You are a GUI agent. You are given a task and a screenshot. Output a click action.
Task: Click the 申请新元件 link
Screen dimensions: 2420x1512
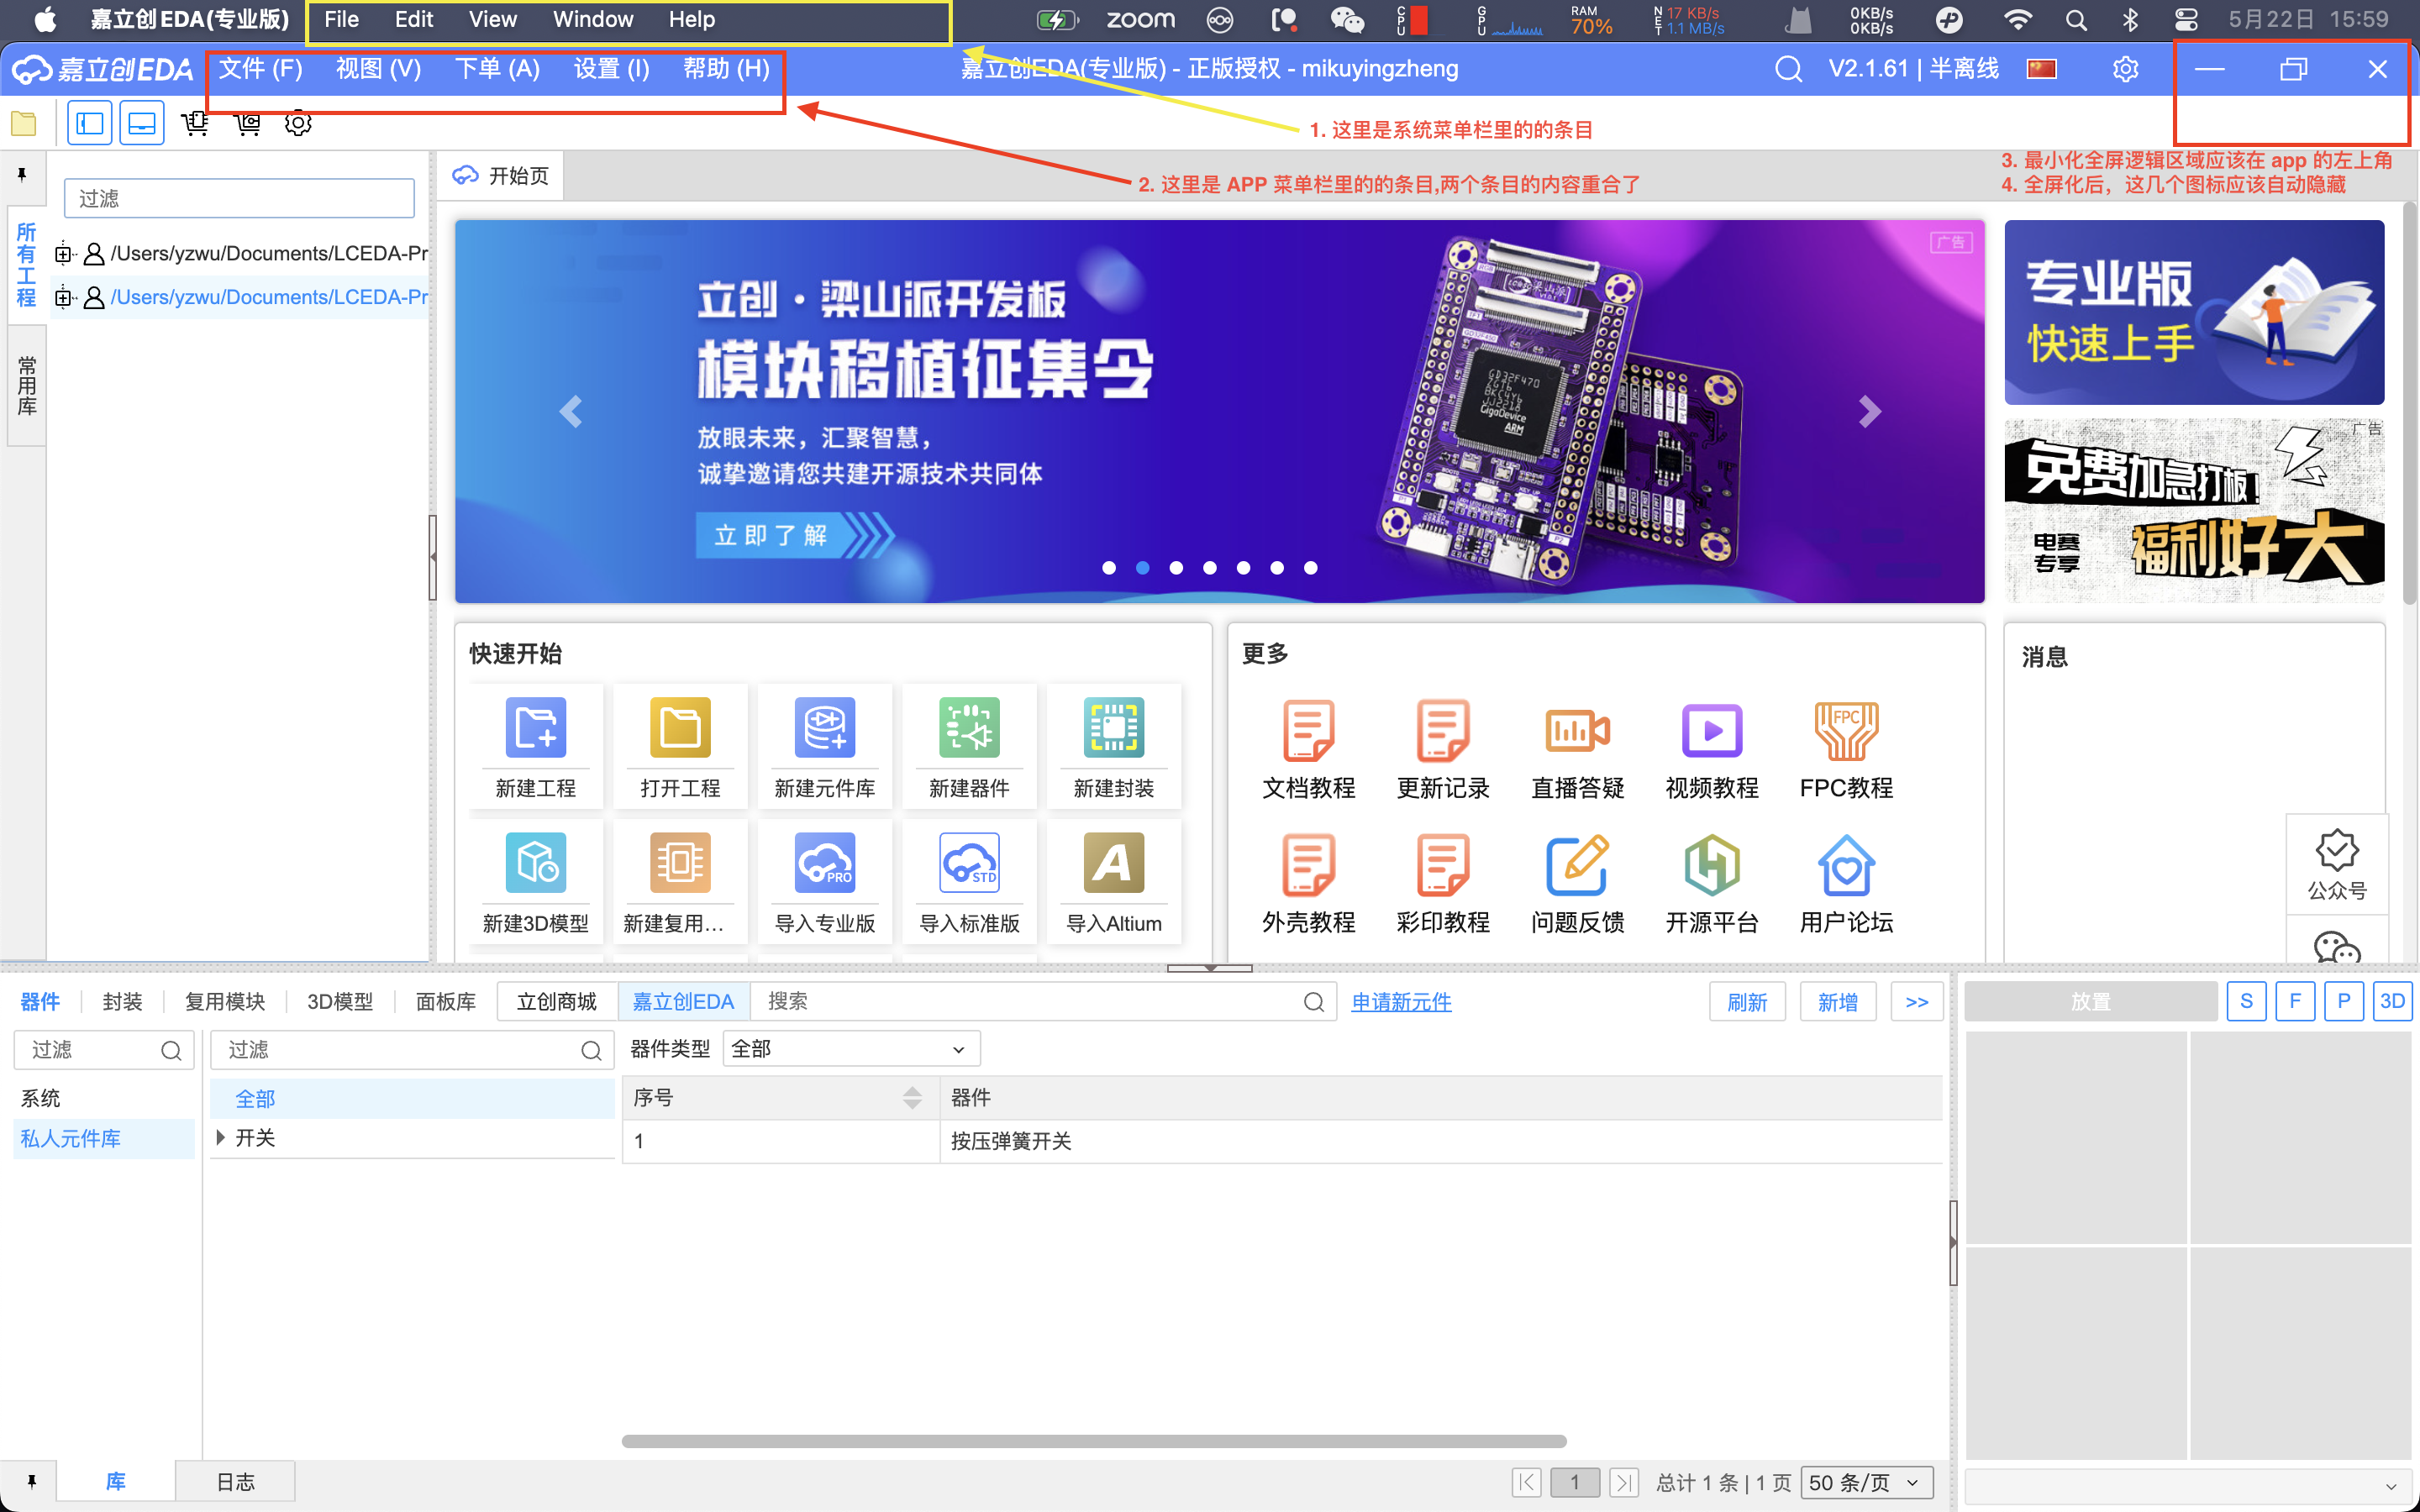(1401, 1002)
